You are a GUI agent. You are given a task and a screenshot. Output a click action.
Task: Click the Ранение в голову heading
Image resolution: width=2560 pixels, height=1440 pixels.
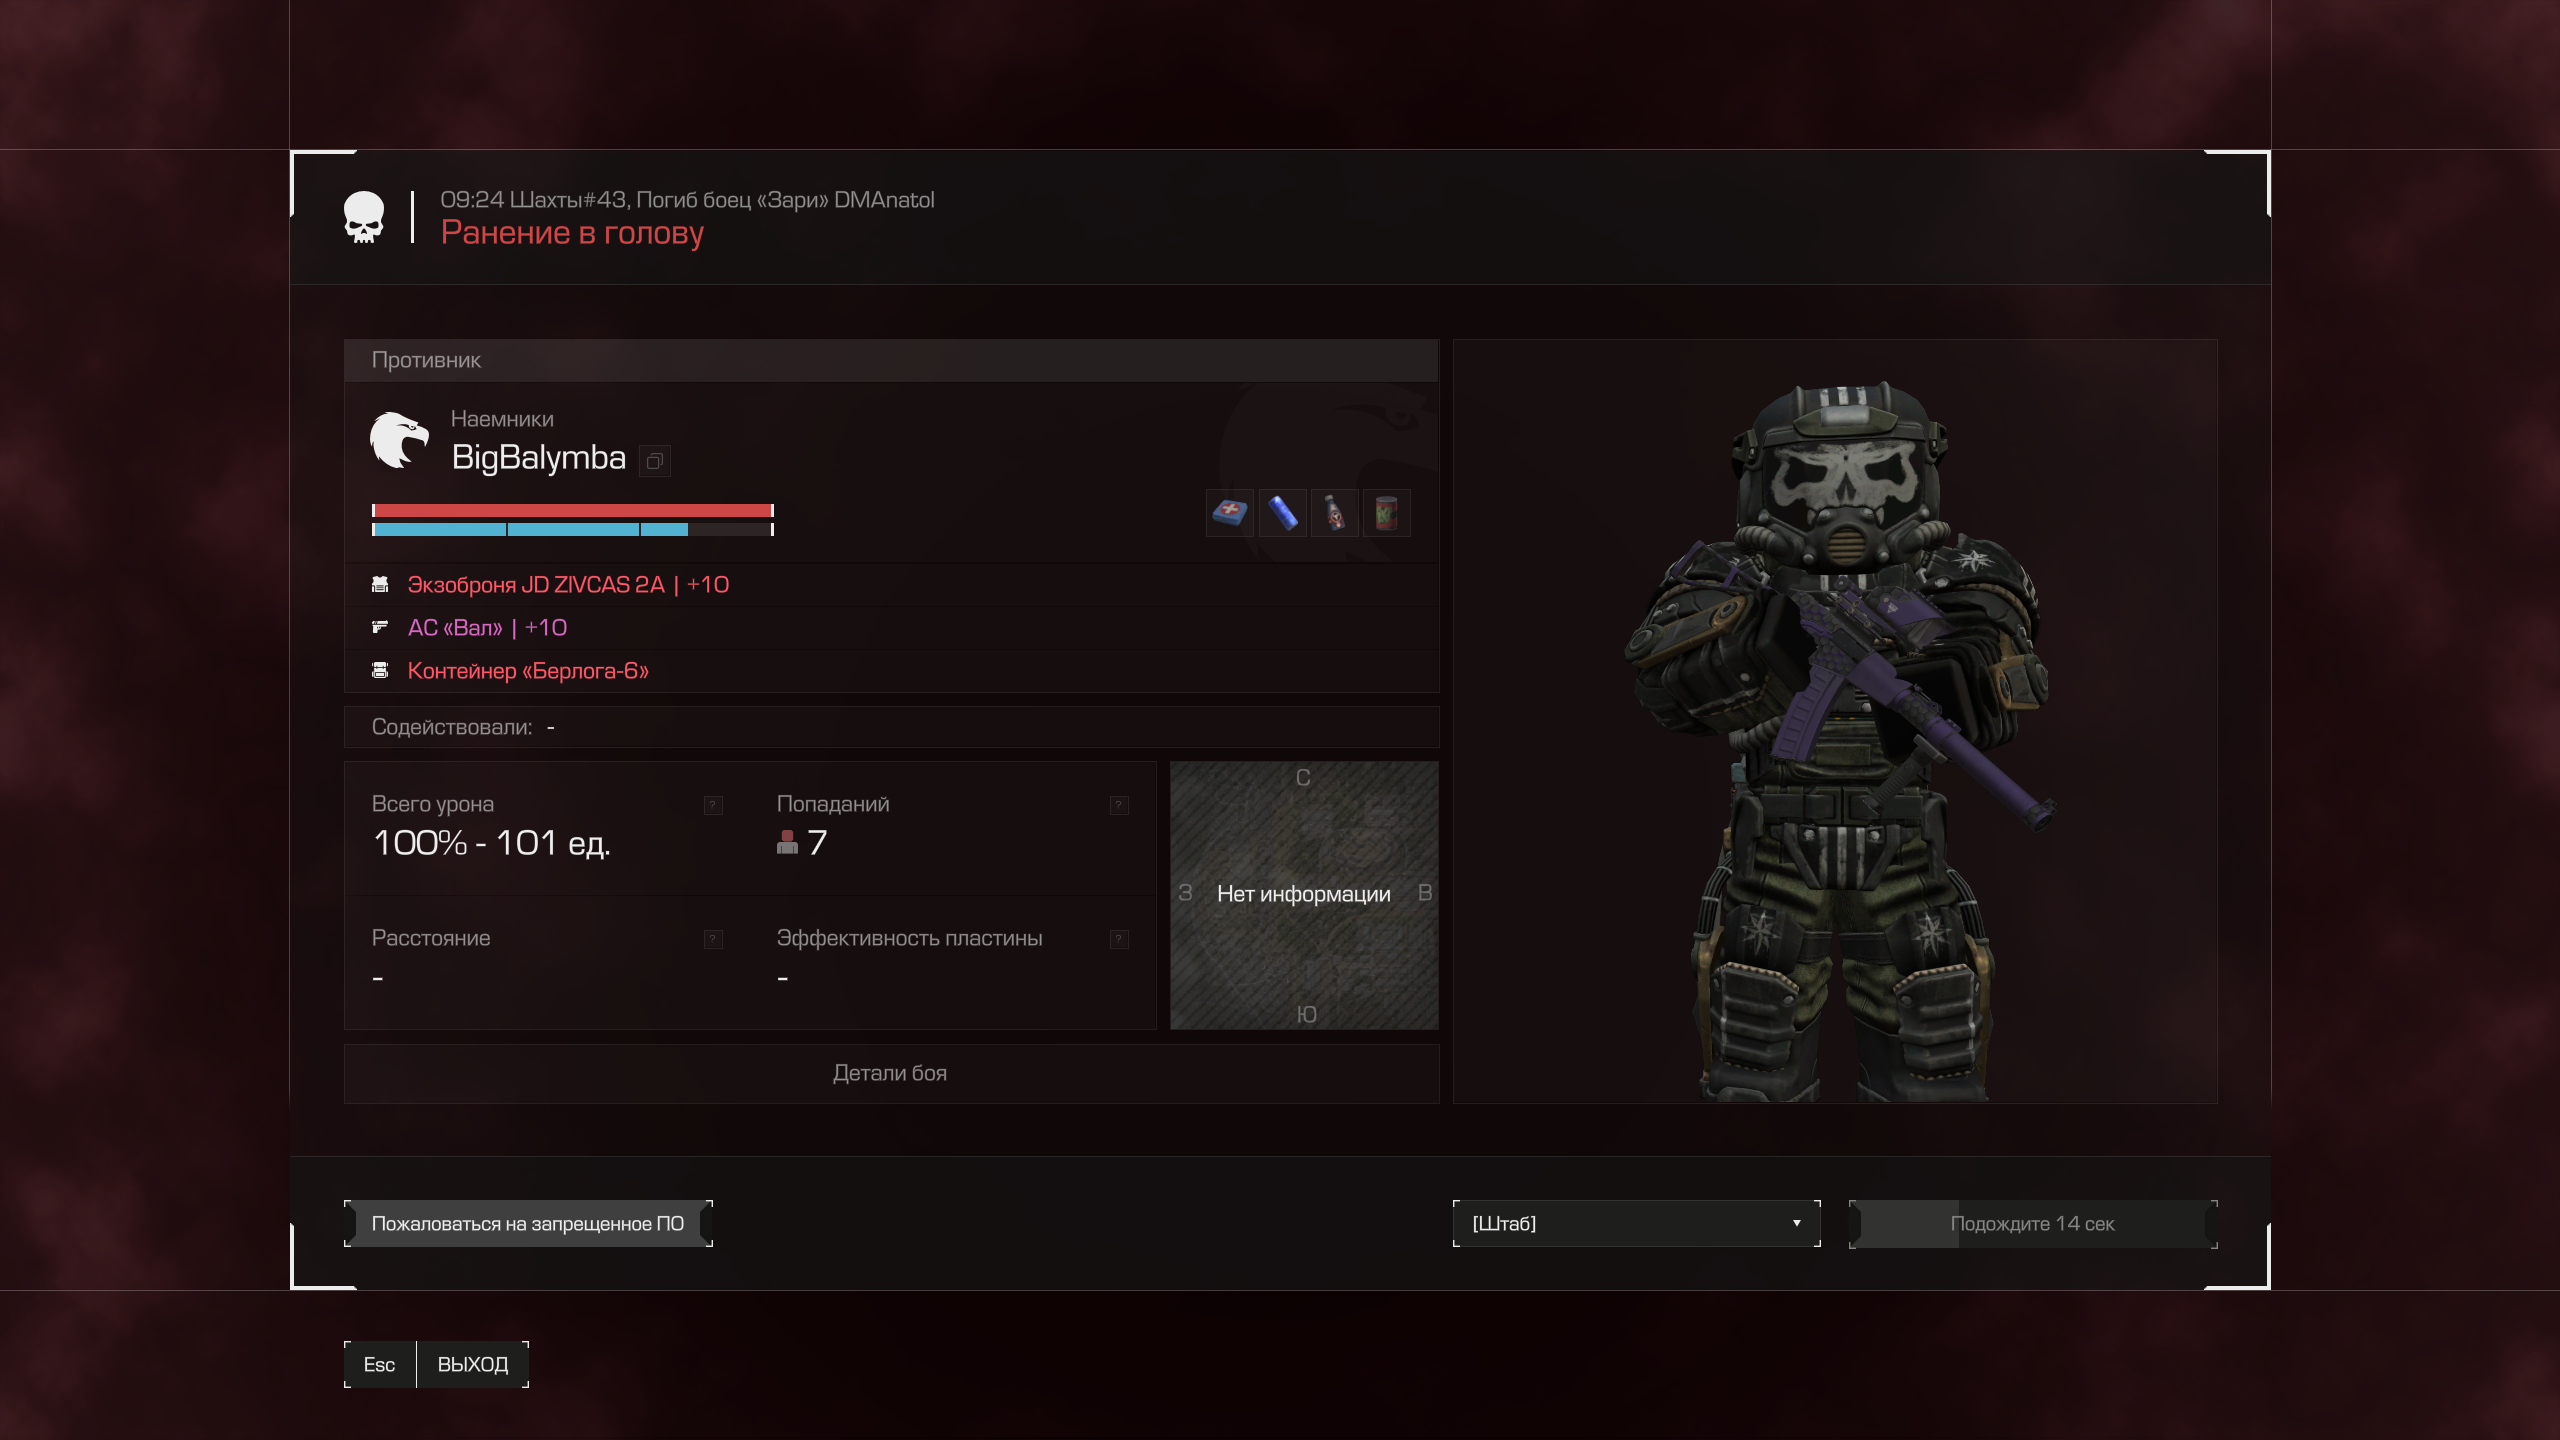(x=572, y=232)
